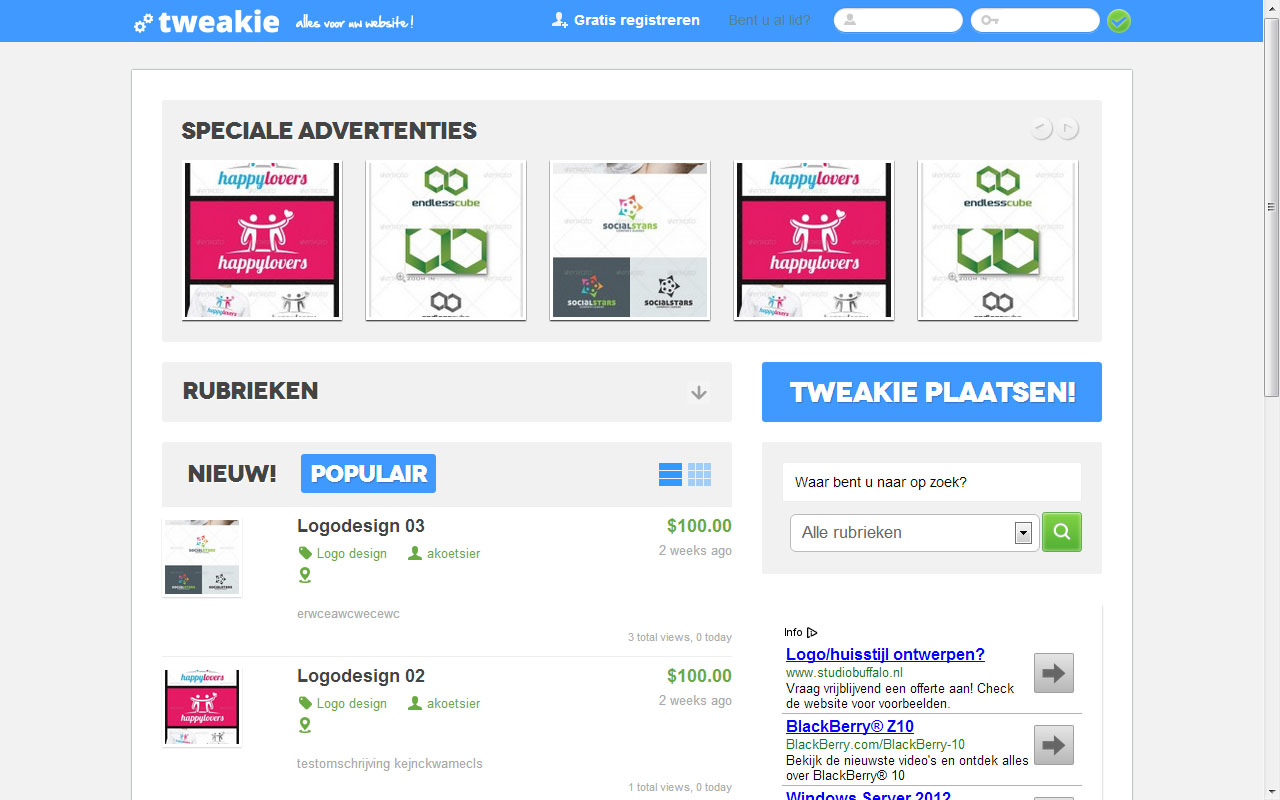Click akoetsier author link on Logodesign 03
The height and width of the screenshot is (800, 1280).
tap(454, 553)
